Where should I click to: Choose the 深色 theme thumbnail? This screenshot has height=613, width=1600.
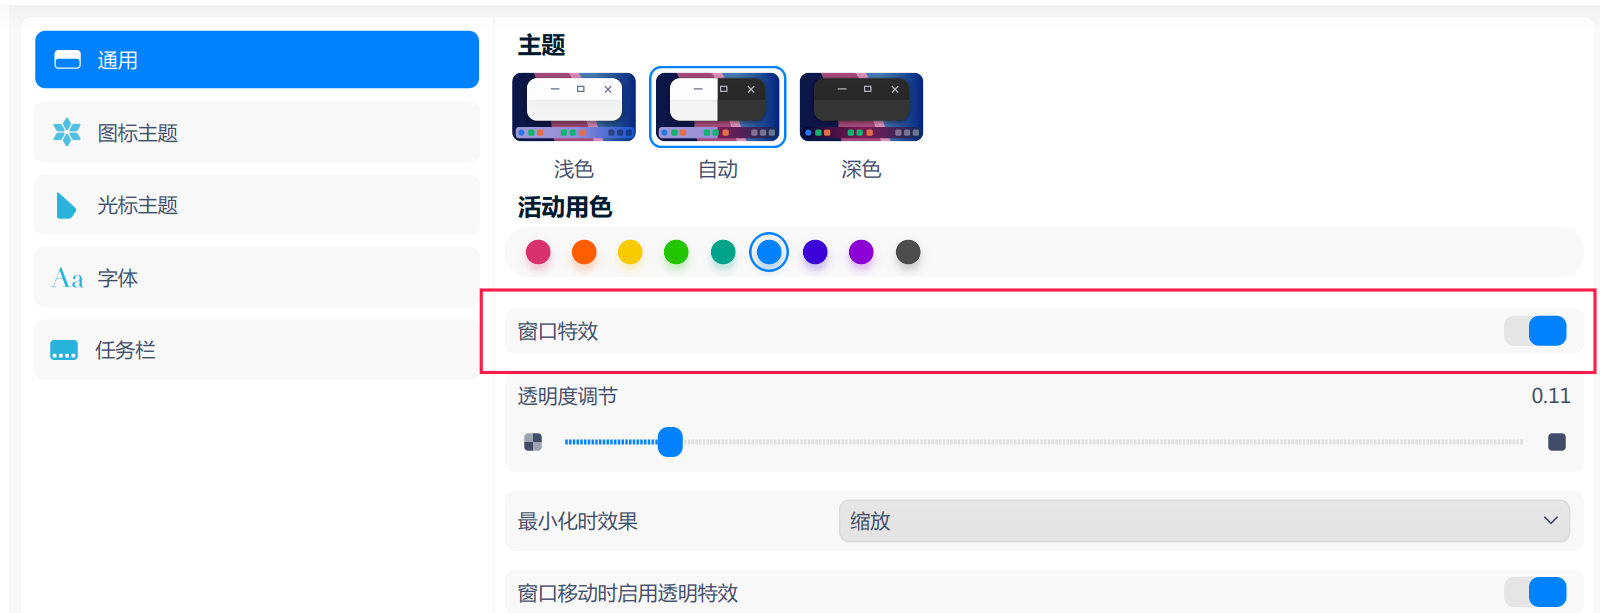(861, 107)
